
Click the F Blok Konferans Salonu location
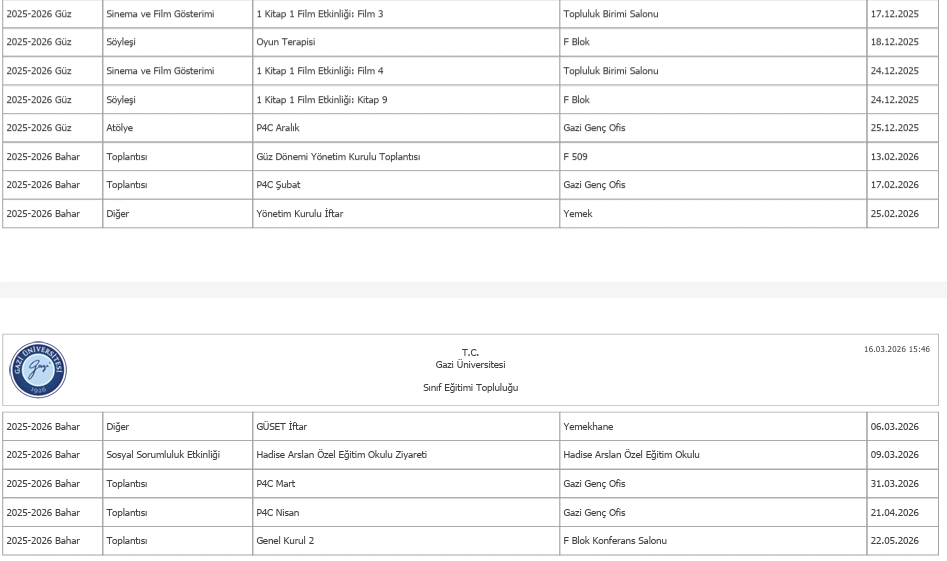pyautogui.click(x=615, y=541)
